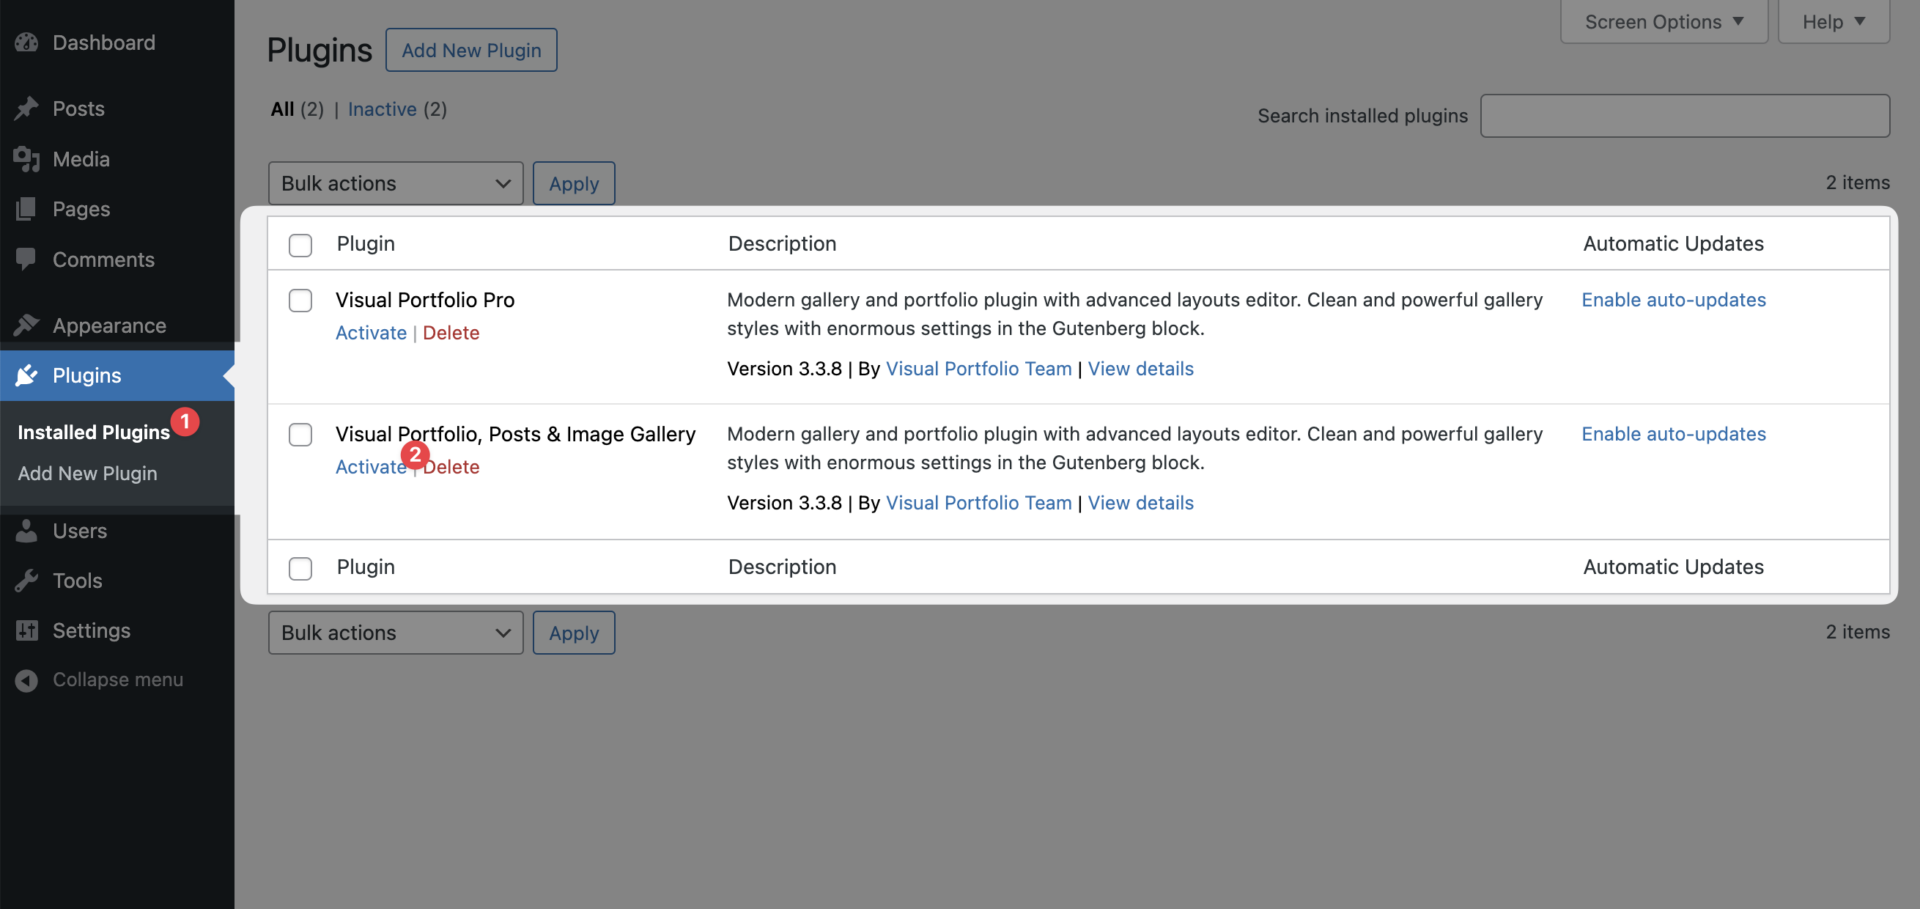
Task: Open the Bulk actions dropdown
Action: (395, 183)
